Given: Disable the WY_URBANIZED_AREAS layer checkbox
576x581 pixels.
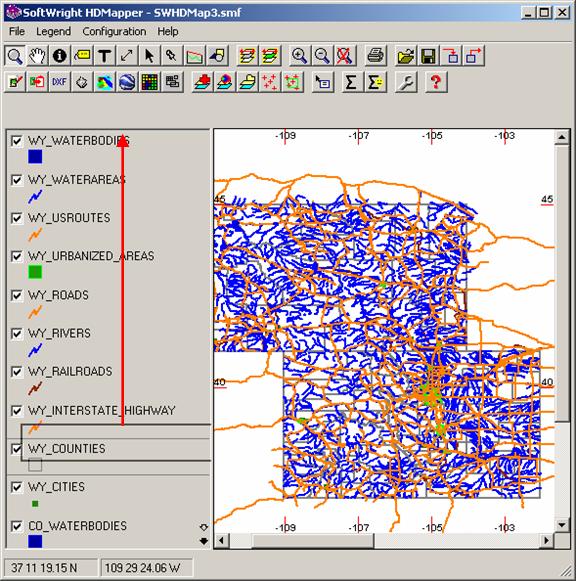Looking at the screenshot, I should [16, 256].
